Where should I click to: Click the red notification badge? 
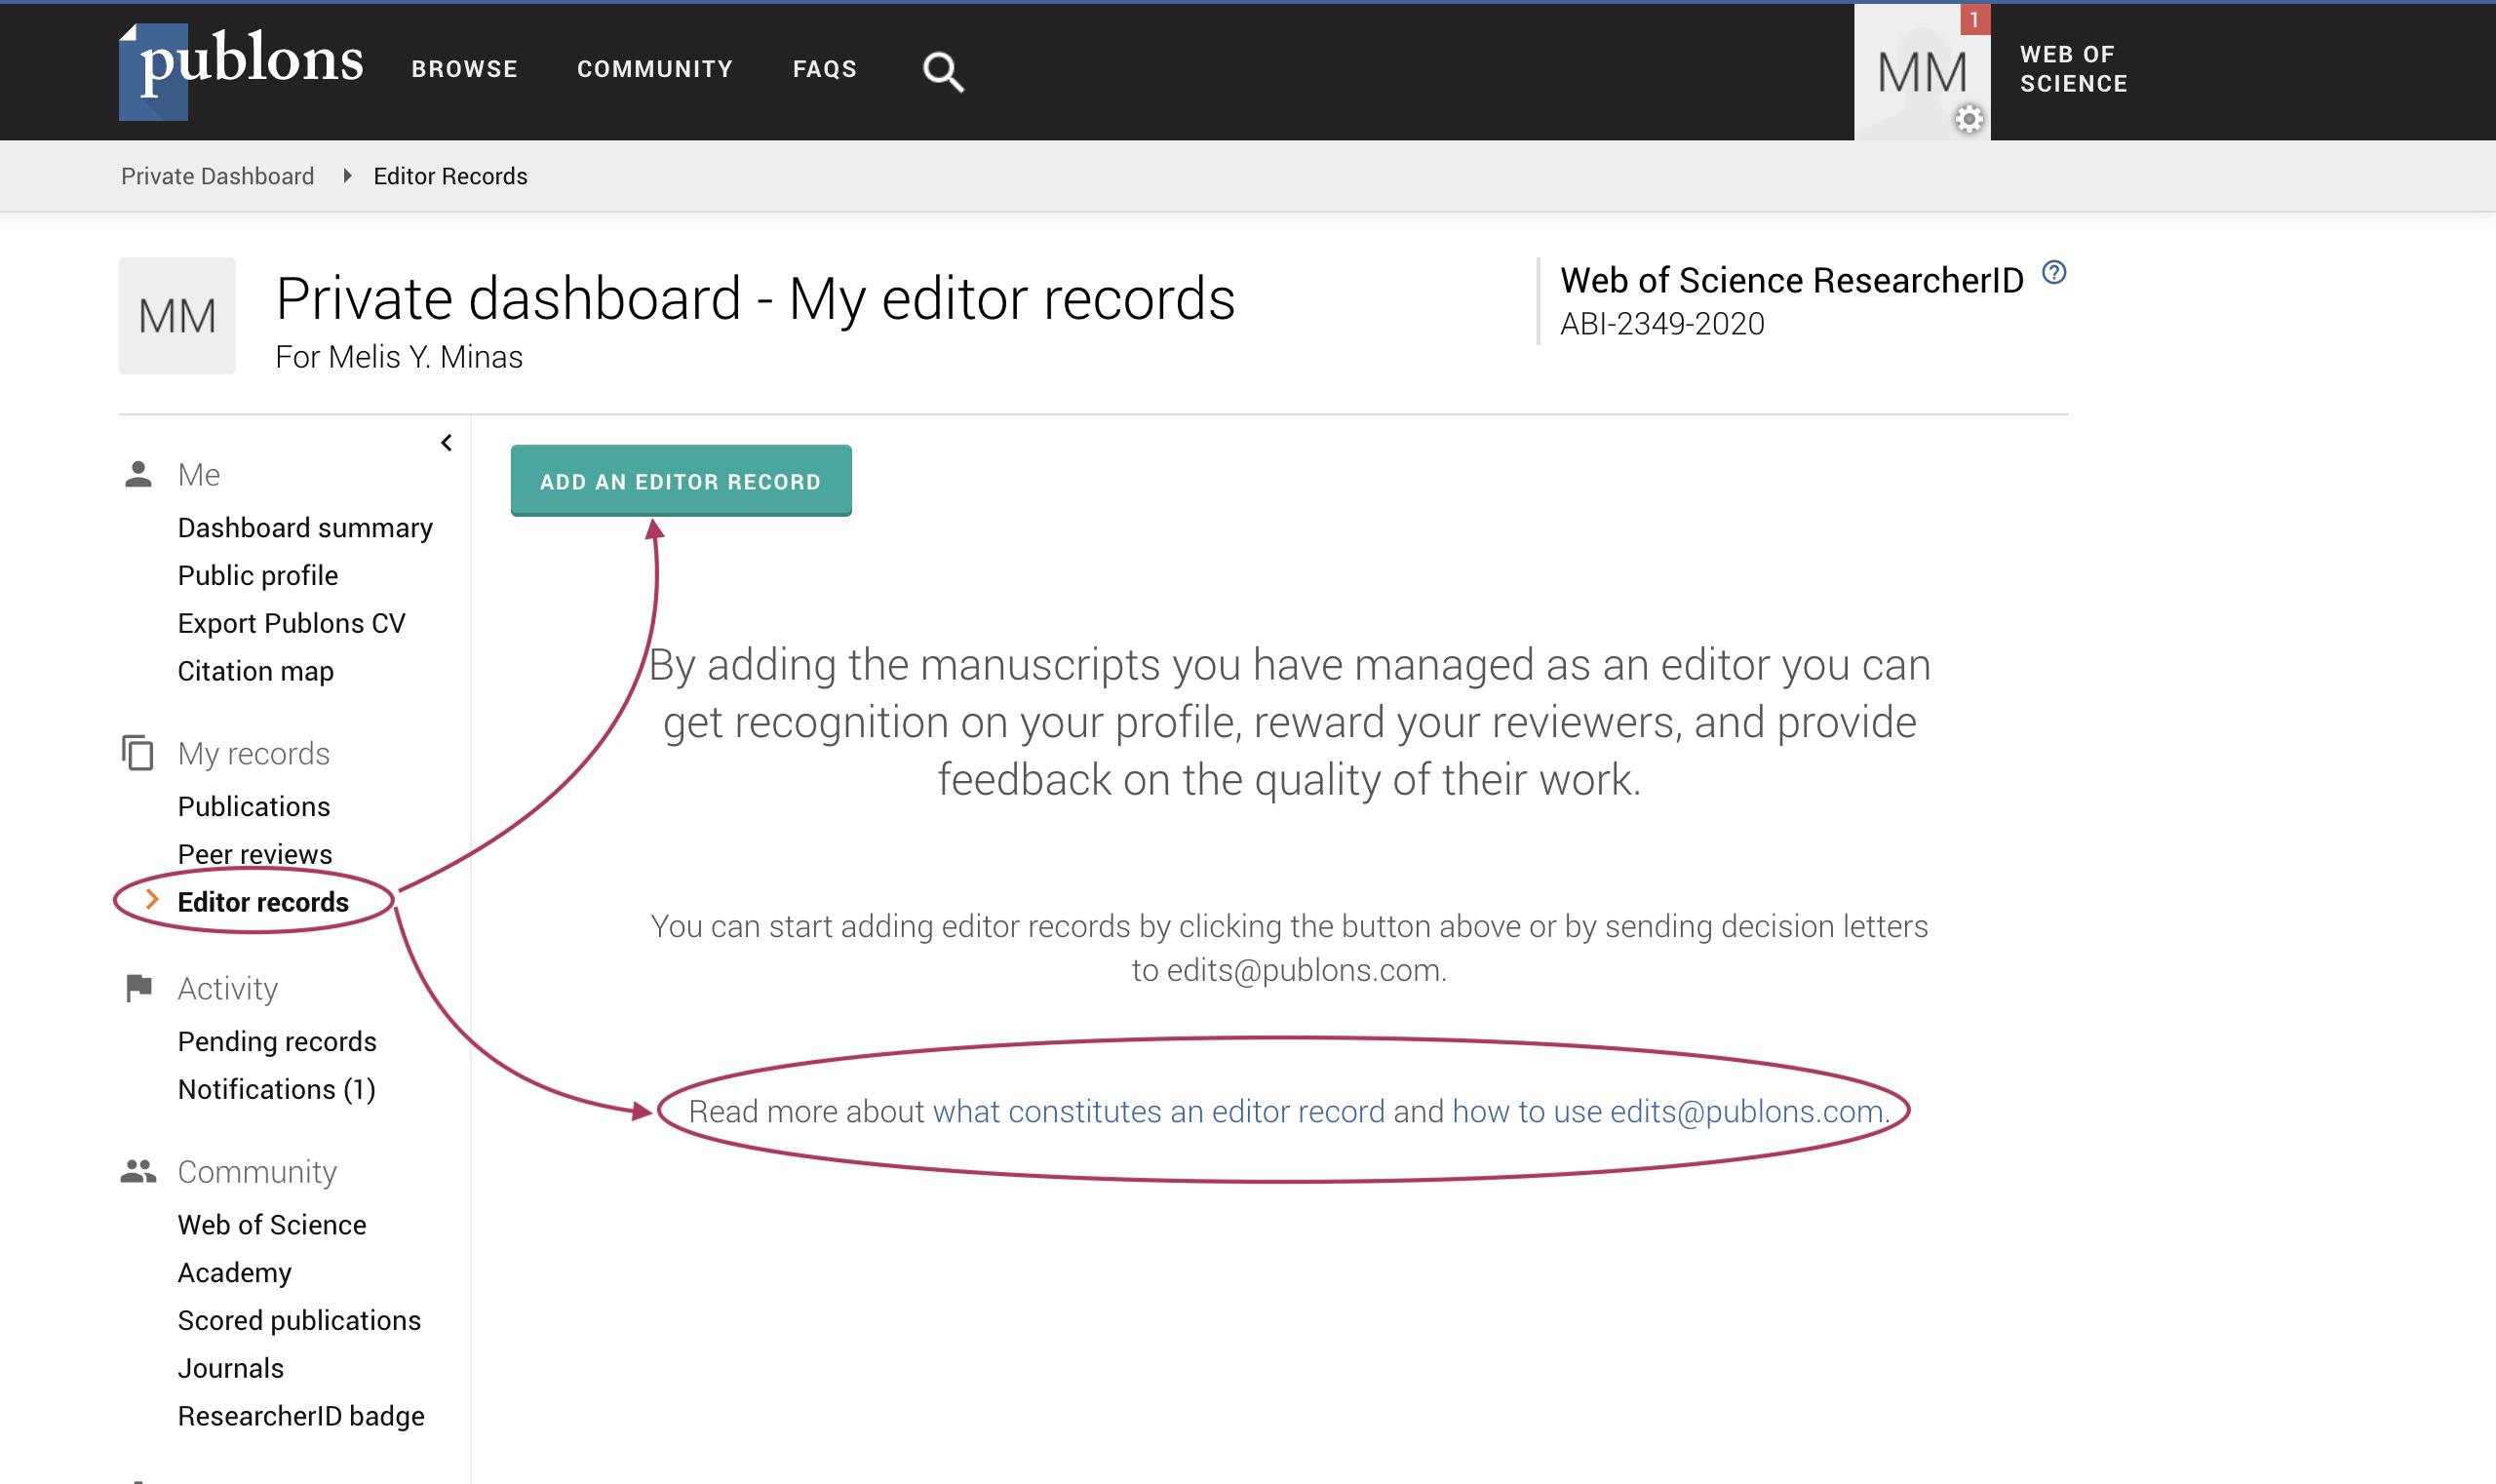coord(1974,19)
